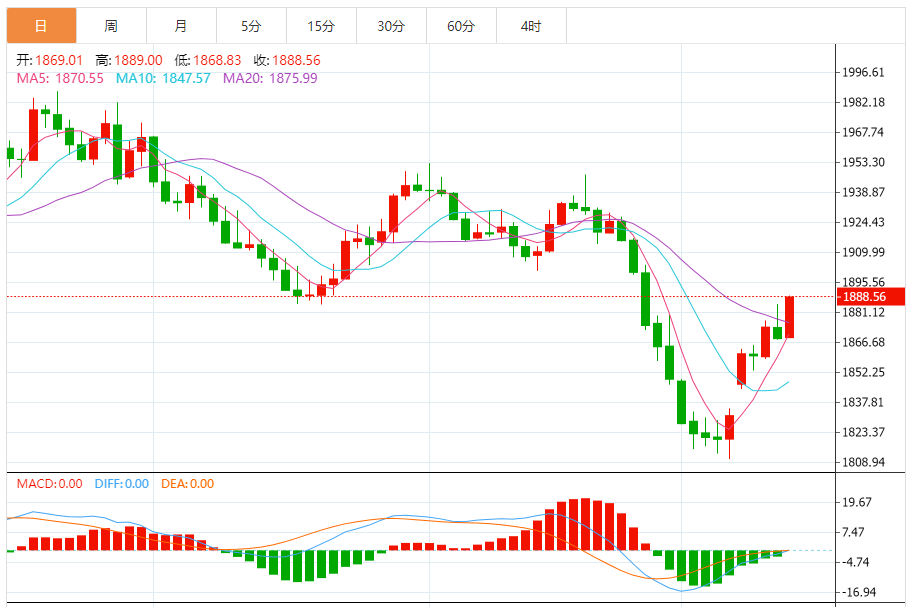Click the 1953.30 price axis label
The image size is (911, 607).
(x=863, y=162)
